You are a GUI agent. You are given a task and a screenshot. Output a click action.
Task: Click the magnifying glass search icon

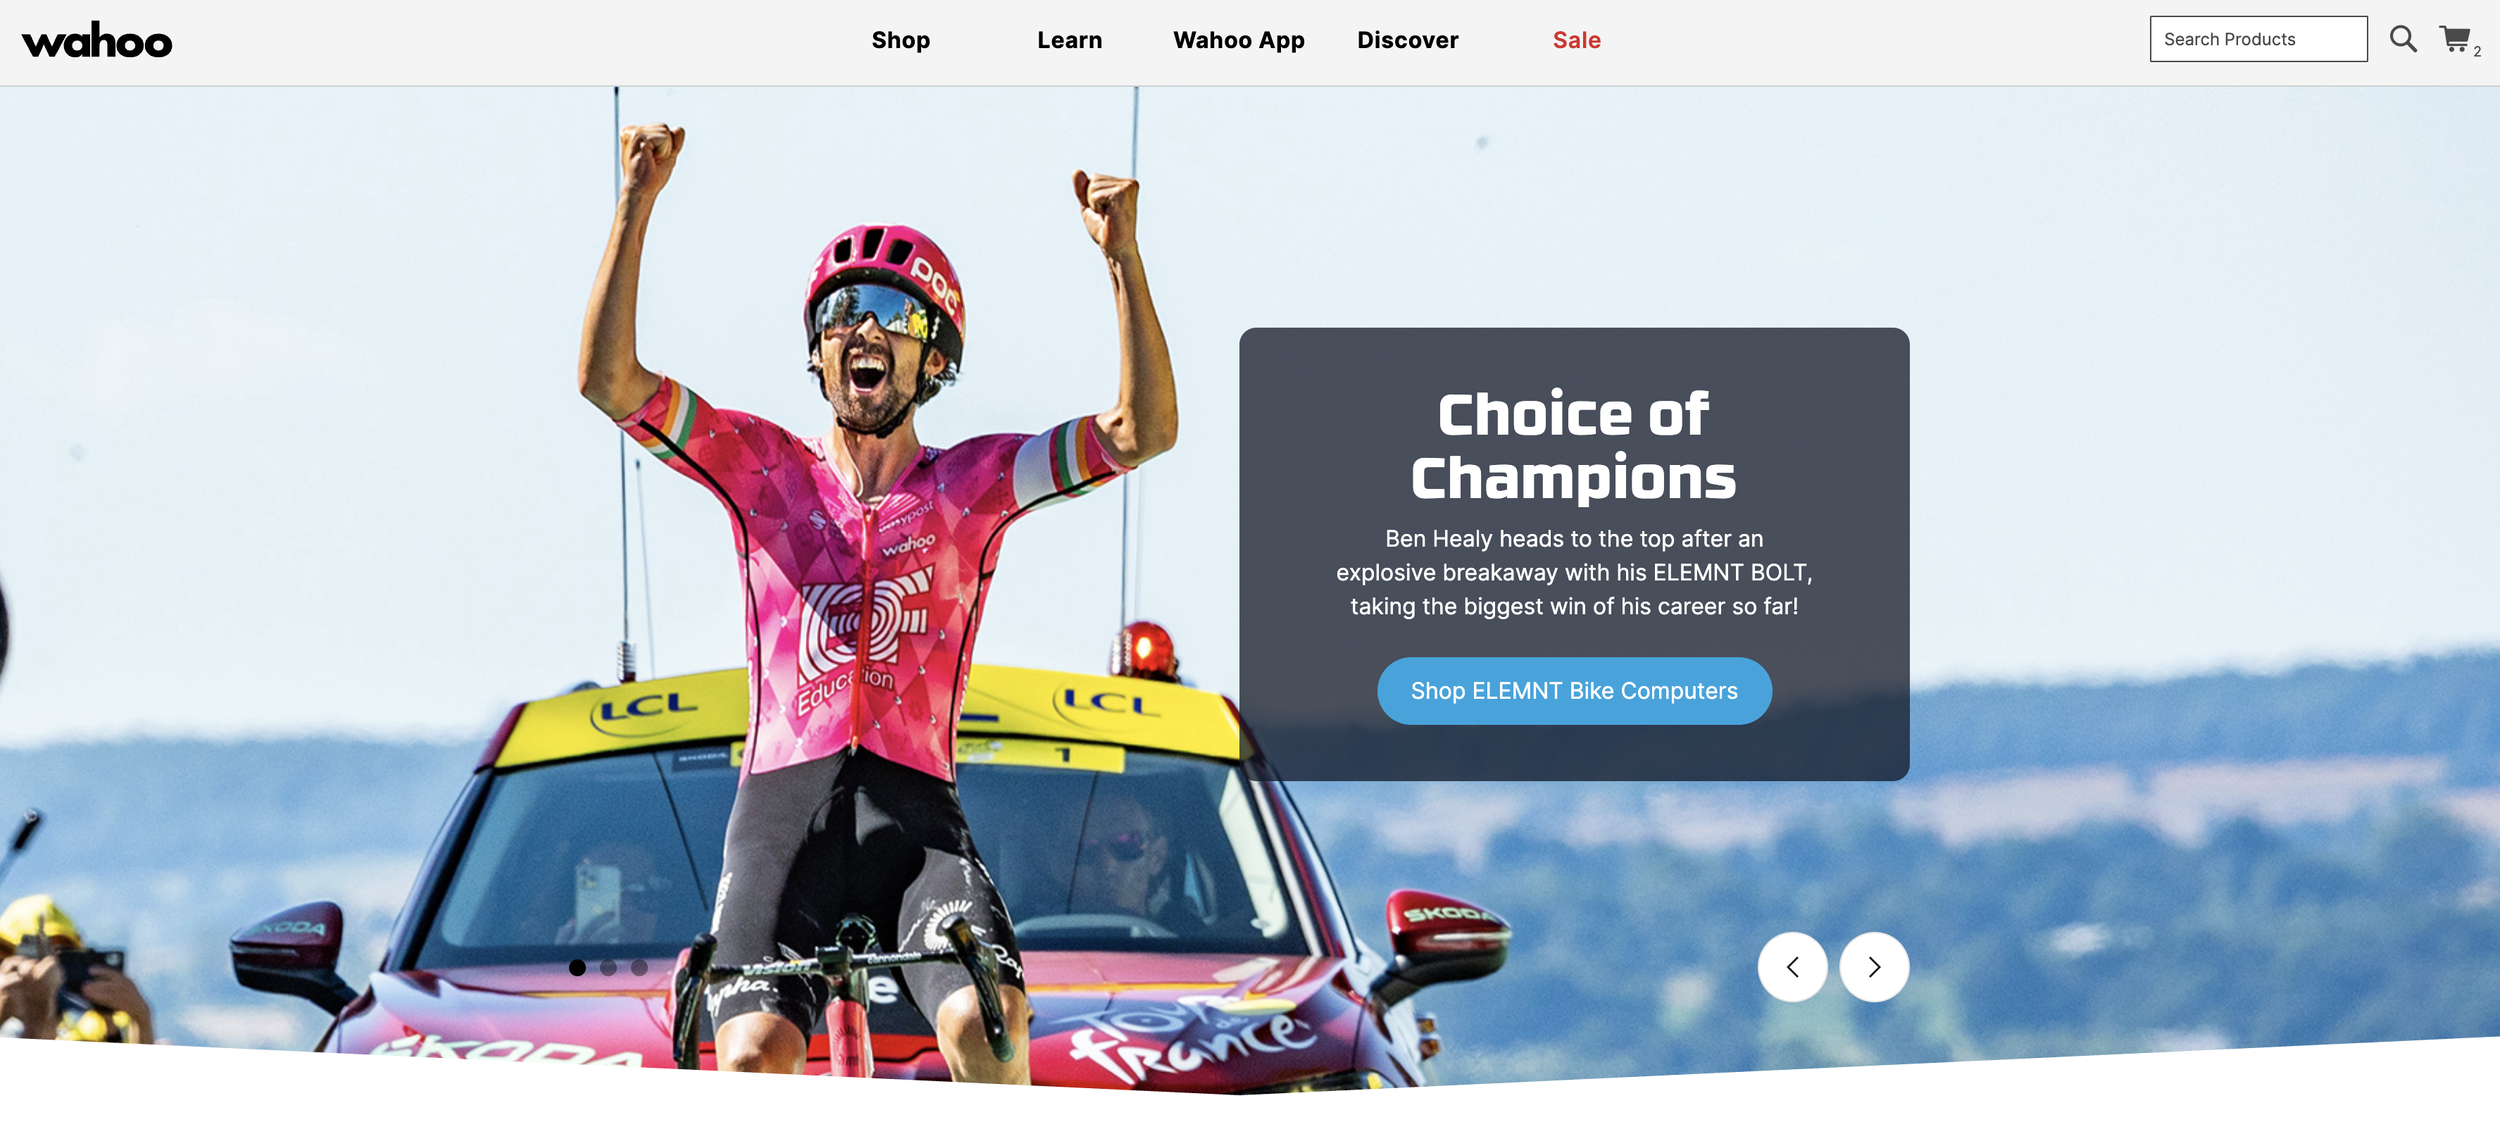point(2403,39)
